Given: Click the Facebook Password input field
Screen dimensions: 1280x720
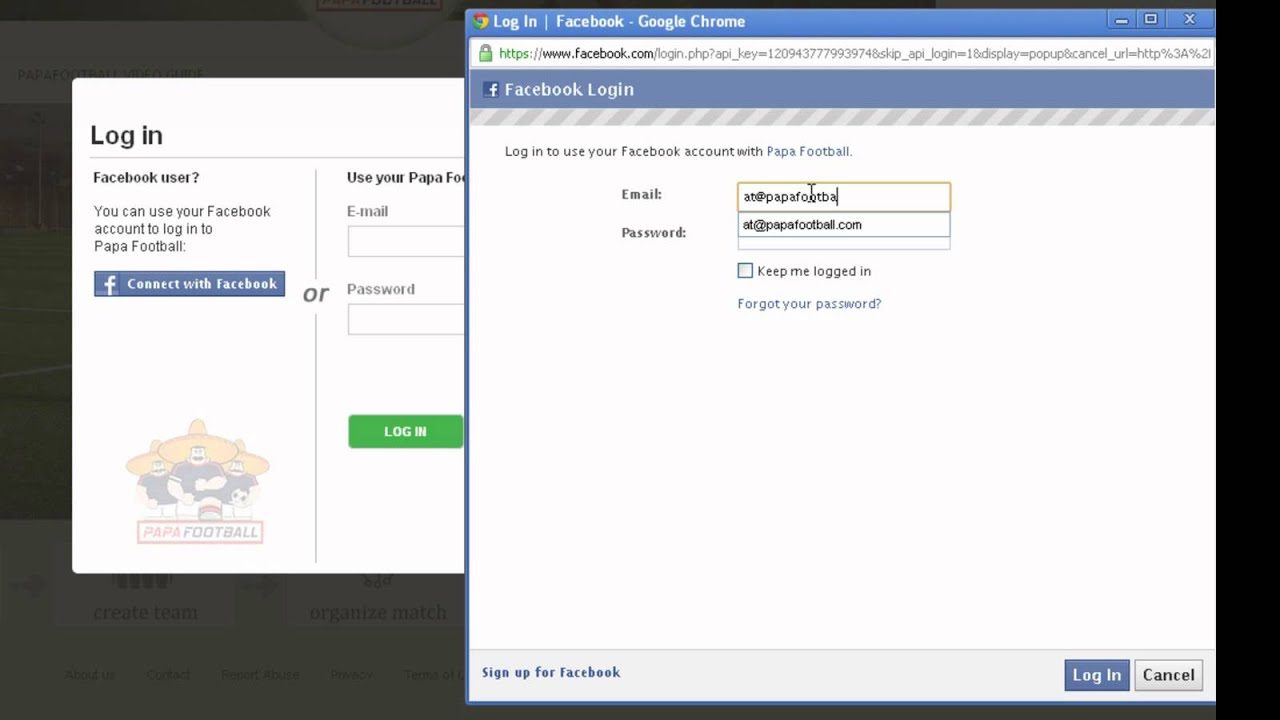Looking at the screenshot, I should pyautogui.click(x=844, y=243).
